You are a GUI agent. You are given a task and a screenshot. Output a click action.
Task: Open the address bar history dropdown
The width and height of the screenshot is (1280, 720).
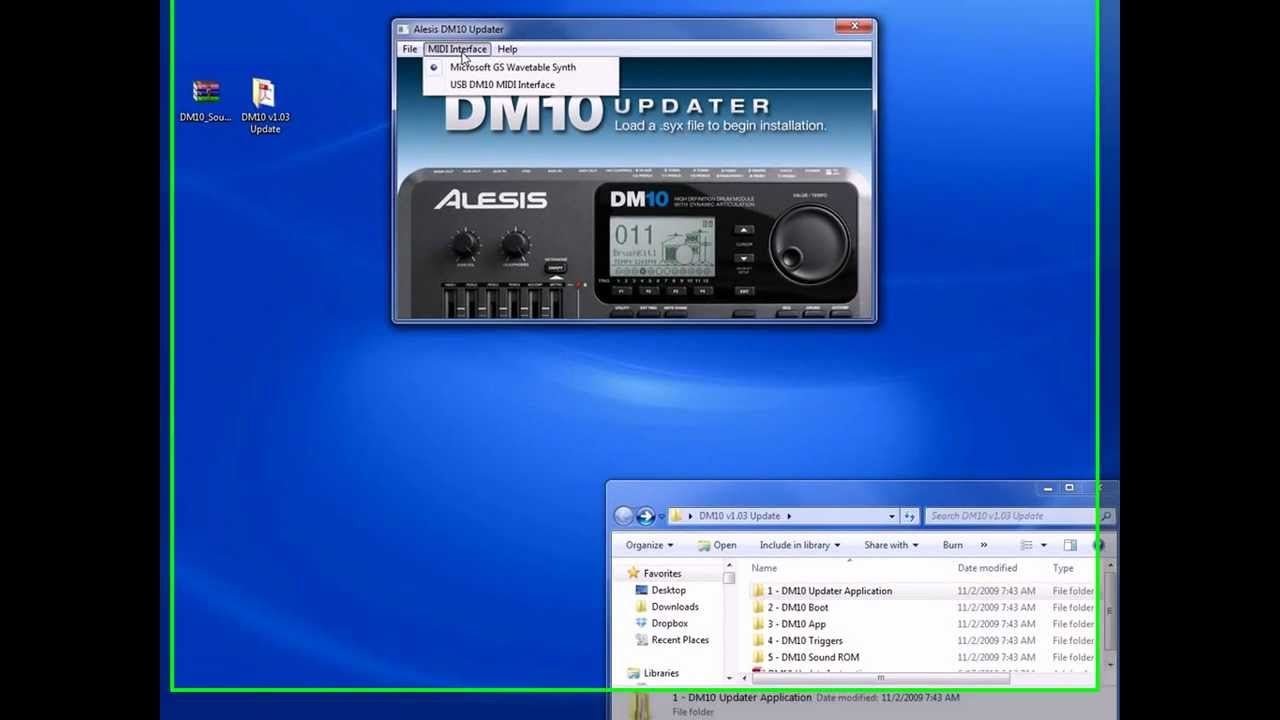coord(892,516)
